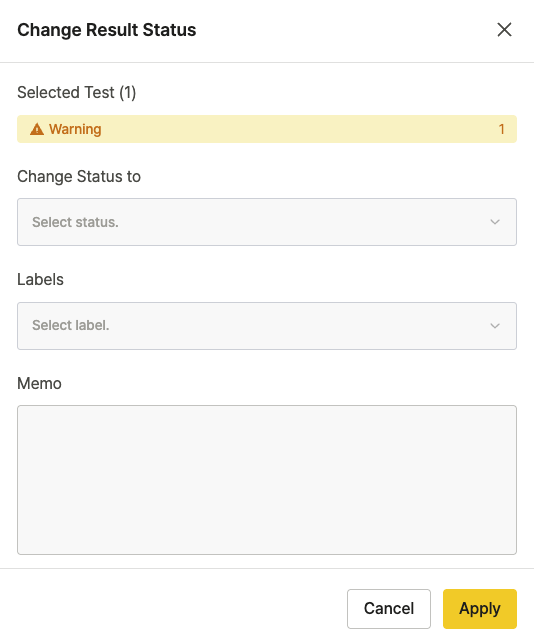Click the Labels field label
The height and width of the screenshot is (644, 534).
tap(40, 280)
